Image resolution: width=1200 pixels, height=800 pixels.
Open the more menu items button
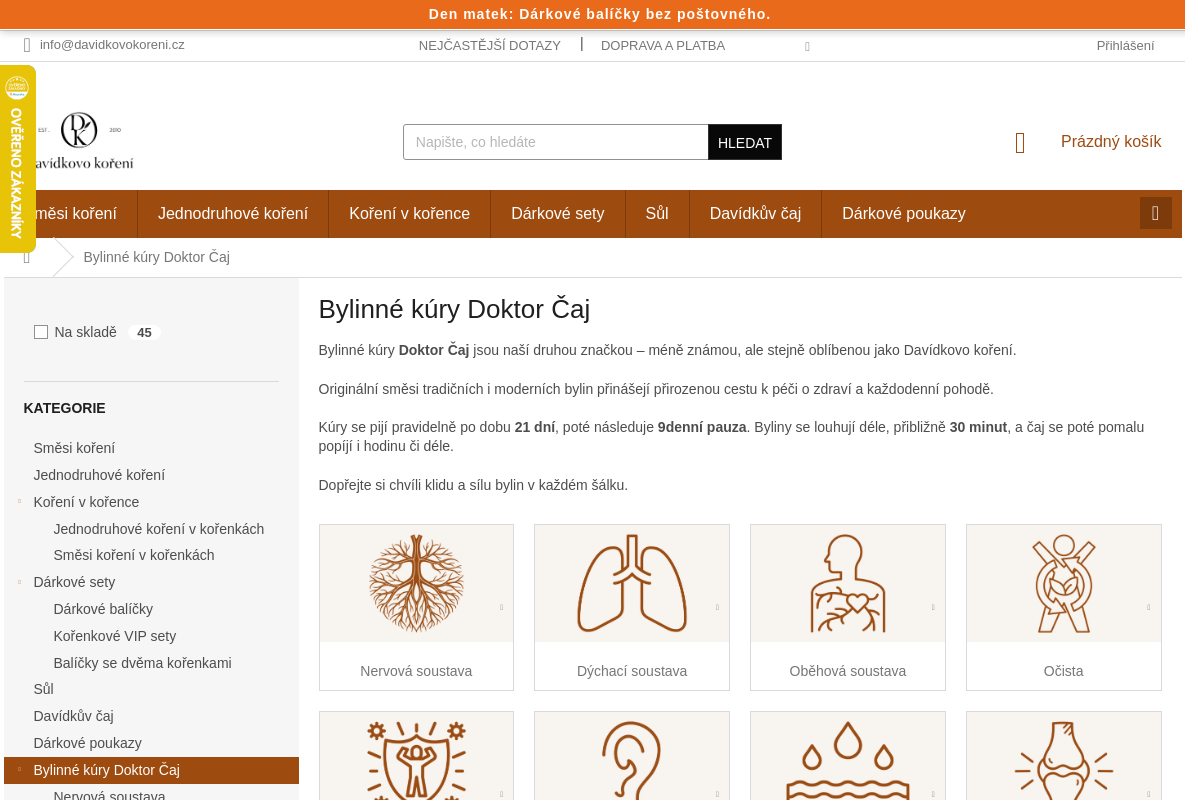[x=1155, y=213]
